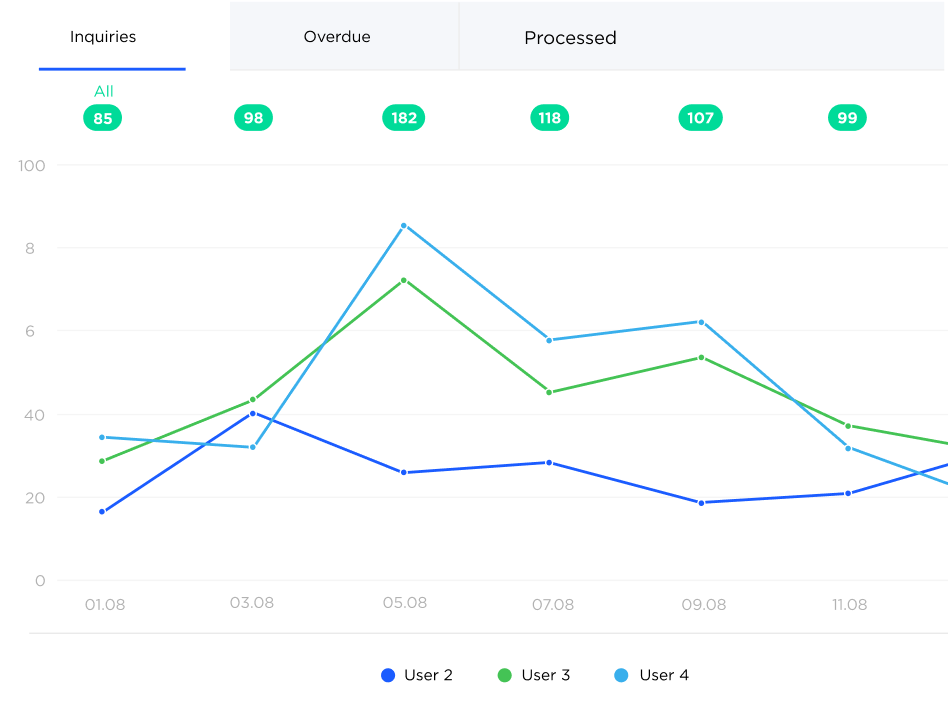The height and width of the screenshot is (714, 948).
Task: Click the blue dot next to User 2
Action: tap(389, 675)
